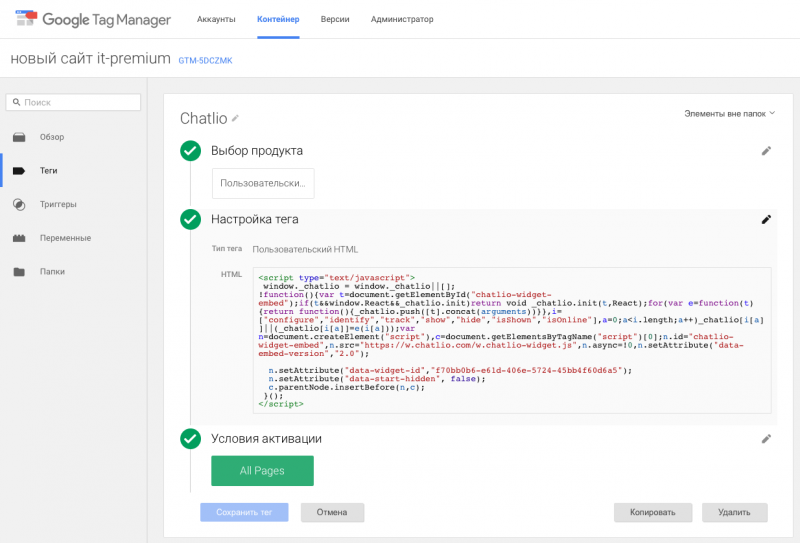Click the Триггеры icon in sidebar
Viewport: 800px width, 543px height.
tap(19, 204)
